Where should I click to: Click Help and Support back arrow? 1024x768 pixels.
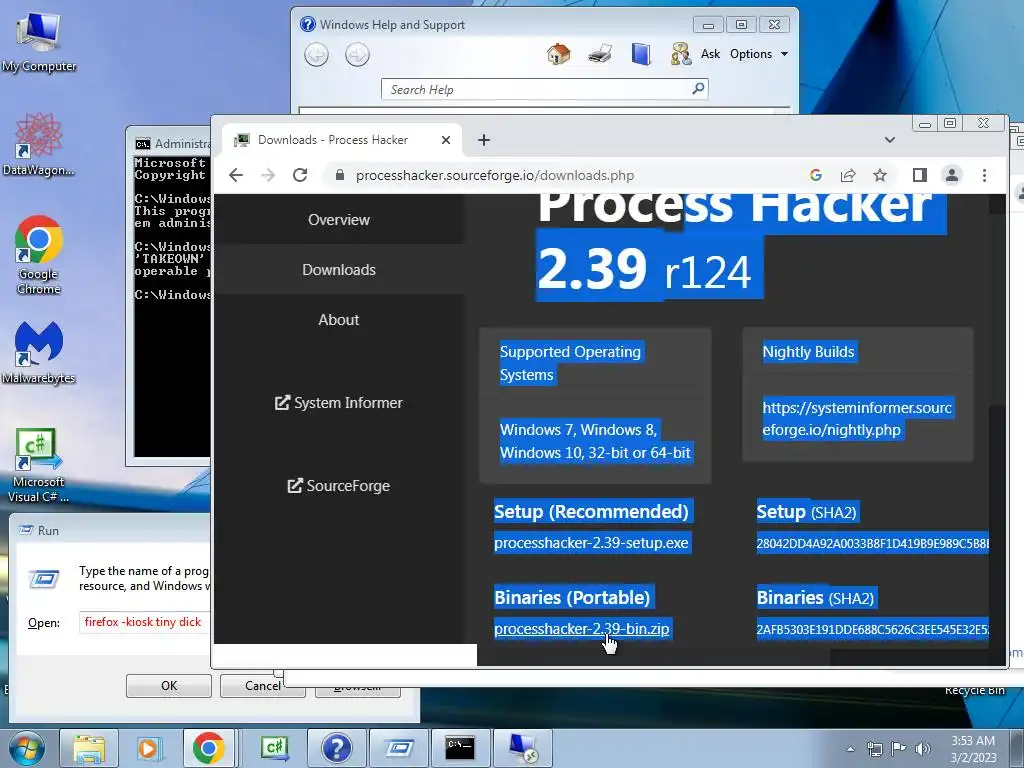(317, 54)
